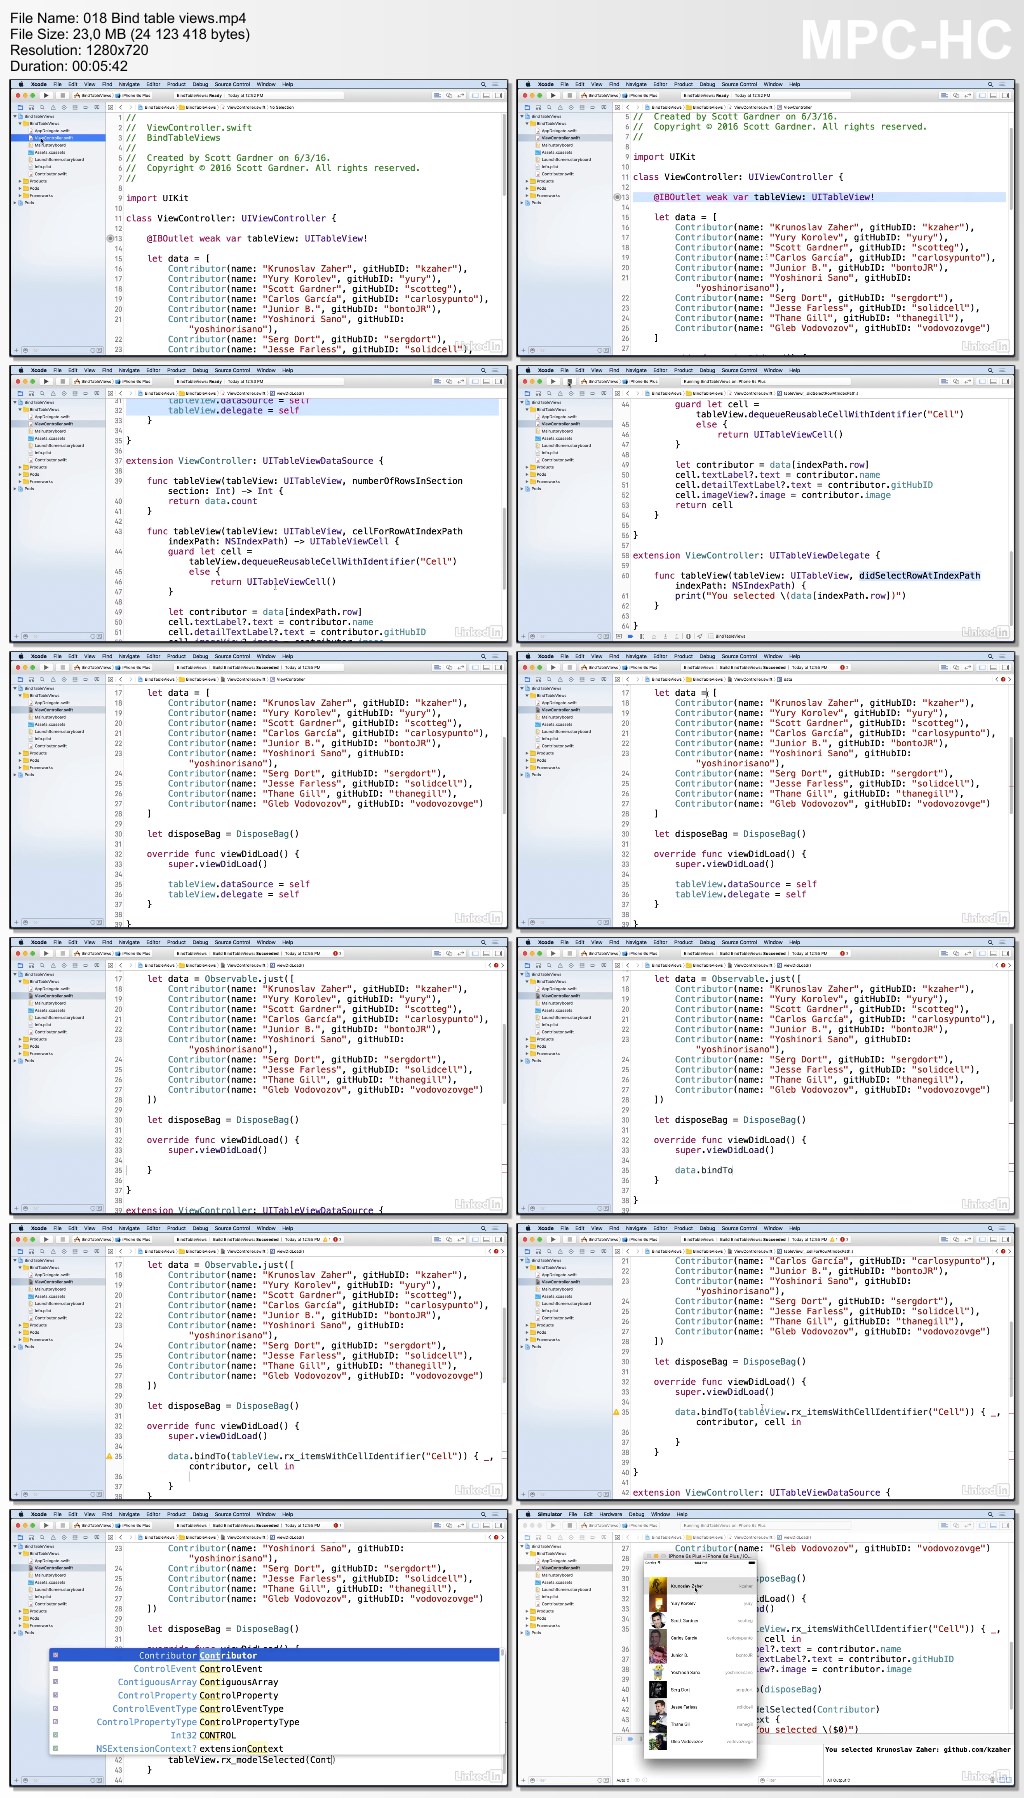Screen dimensions: 1024x1798
Task: Select Main.storyboard in header-comment frame navigator
Action: pos(58,145)
